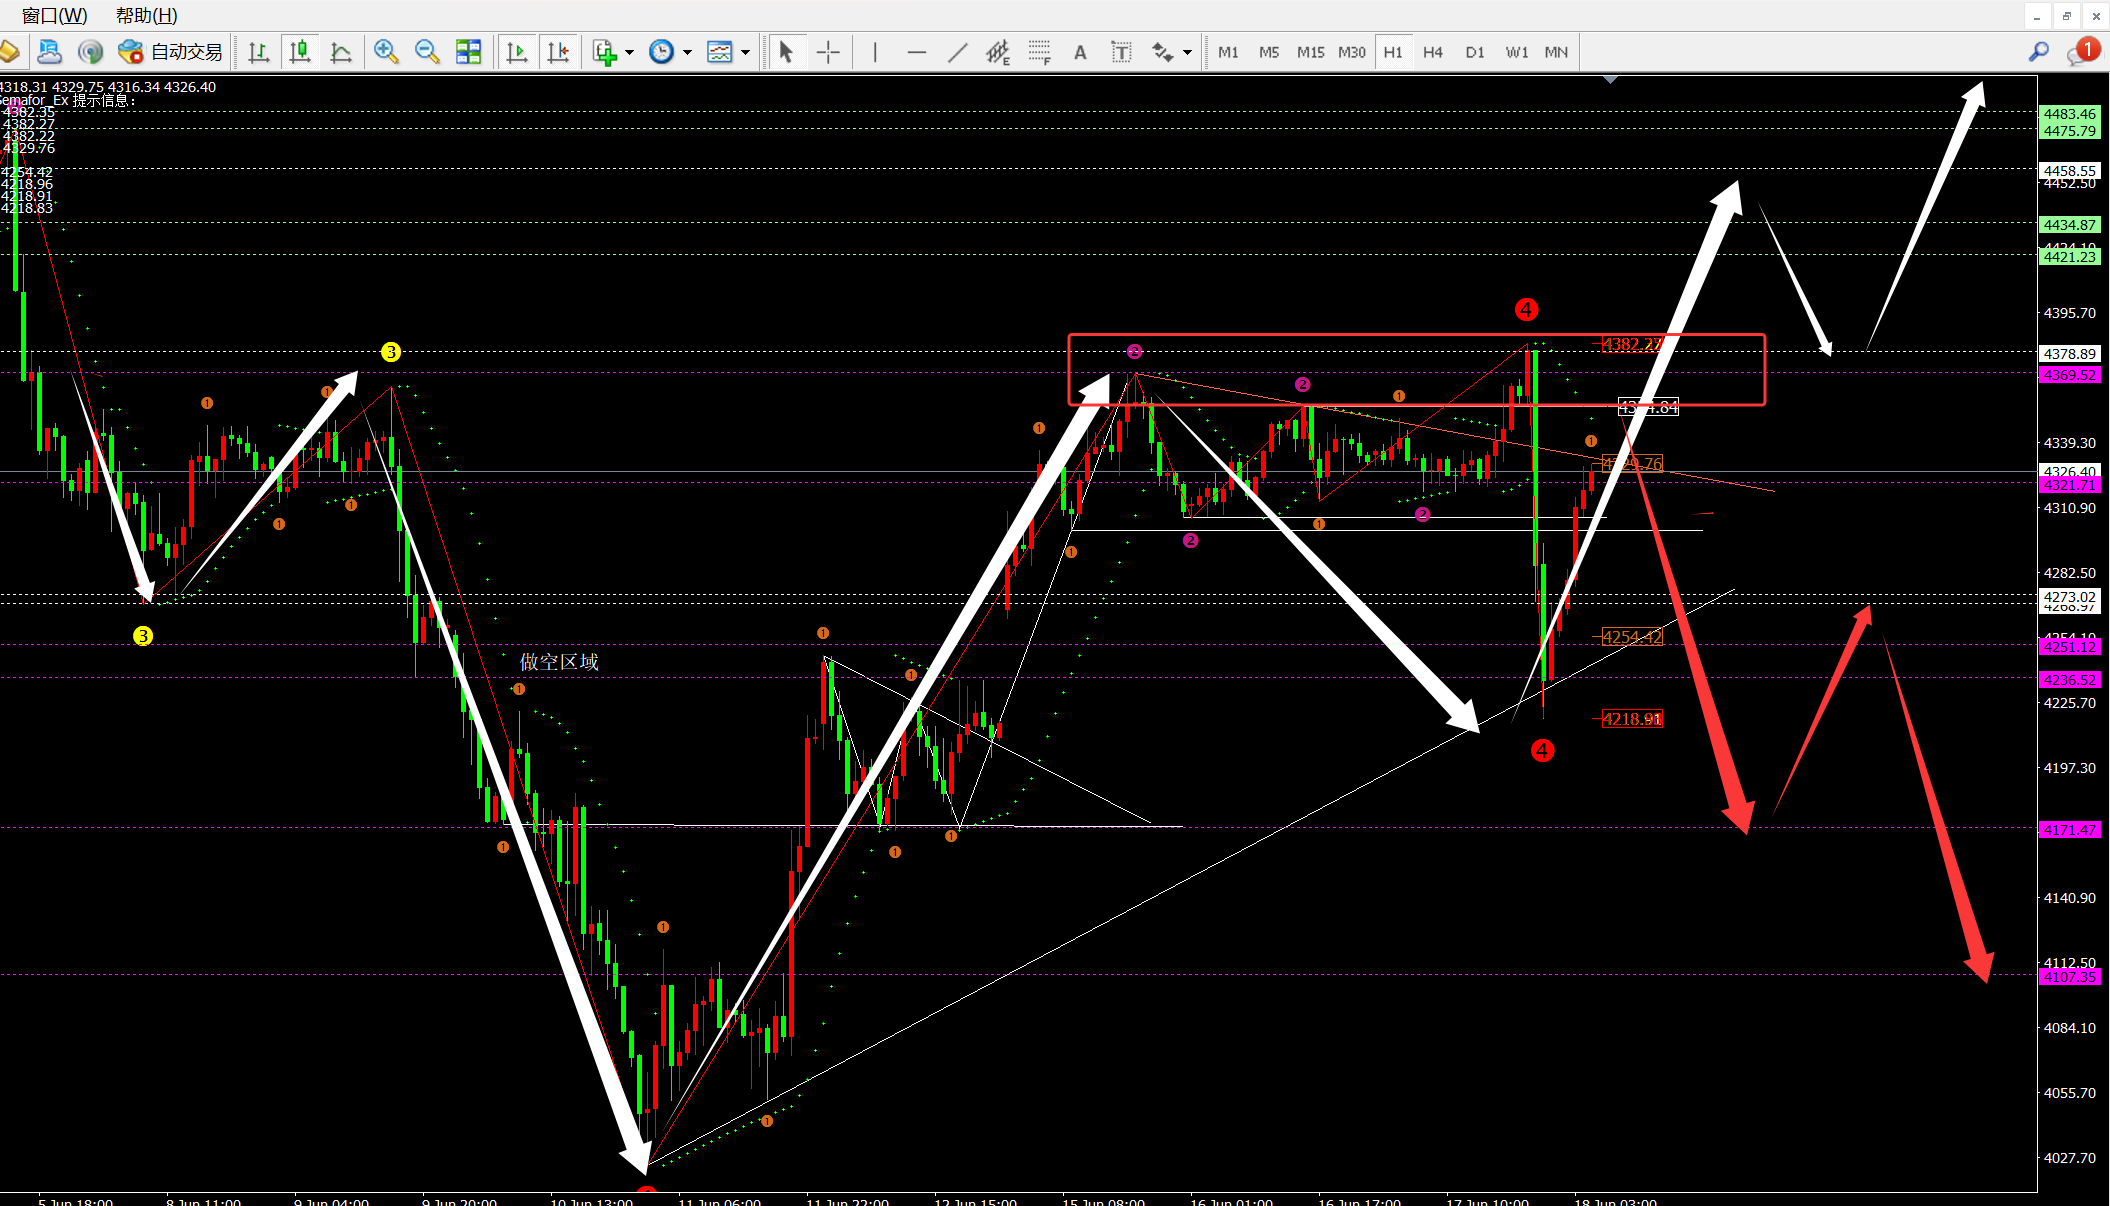Click magenta price label 4107.35
2110x1206 pixels.
[2070, 977]
